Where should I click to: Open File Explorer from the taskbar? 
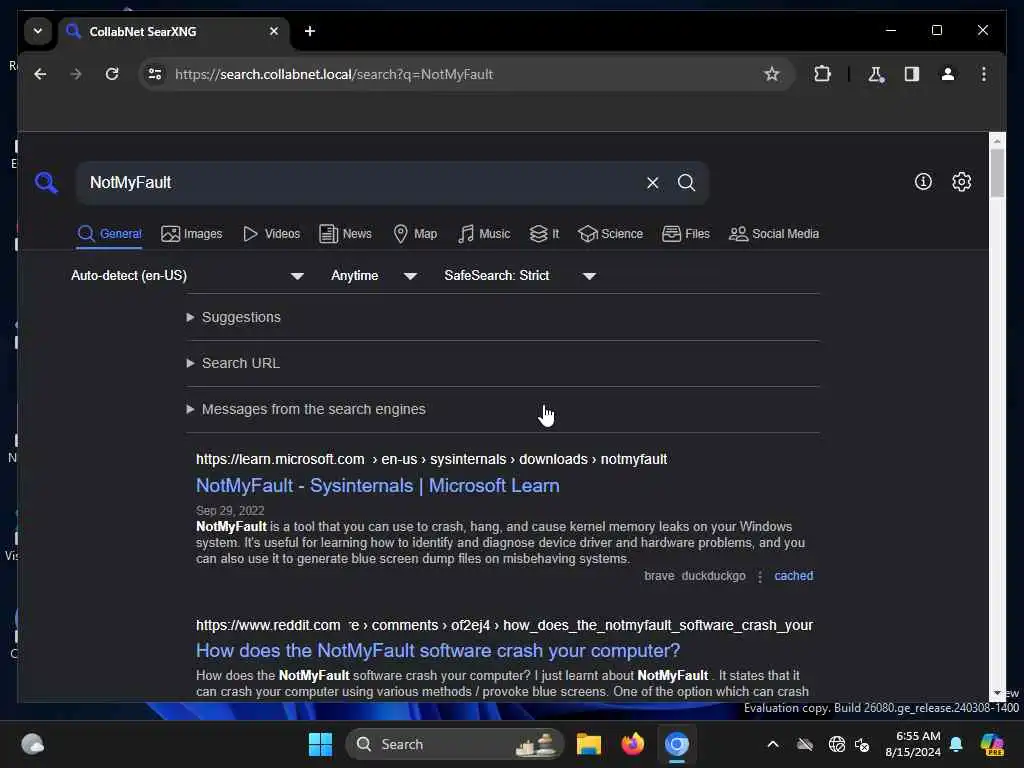(588, 744)
